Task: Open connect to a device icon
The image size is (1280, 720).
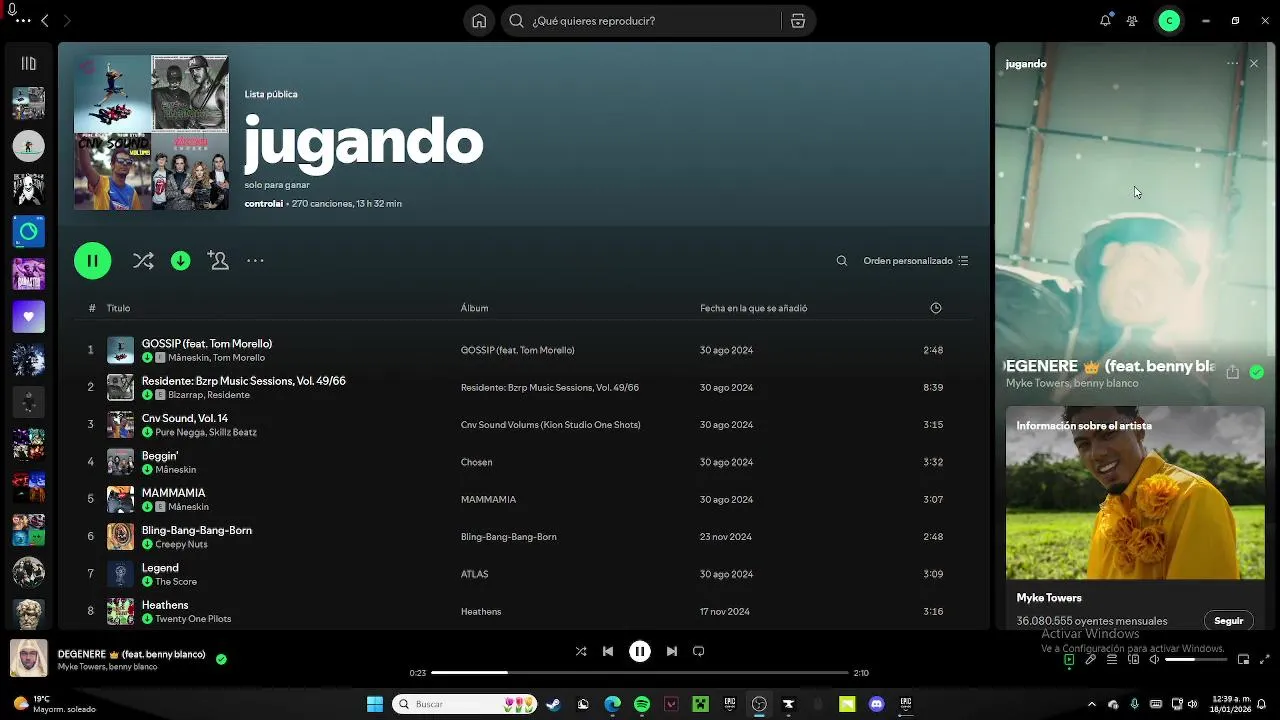Action: point(1133,660)
